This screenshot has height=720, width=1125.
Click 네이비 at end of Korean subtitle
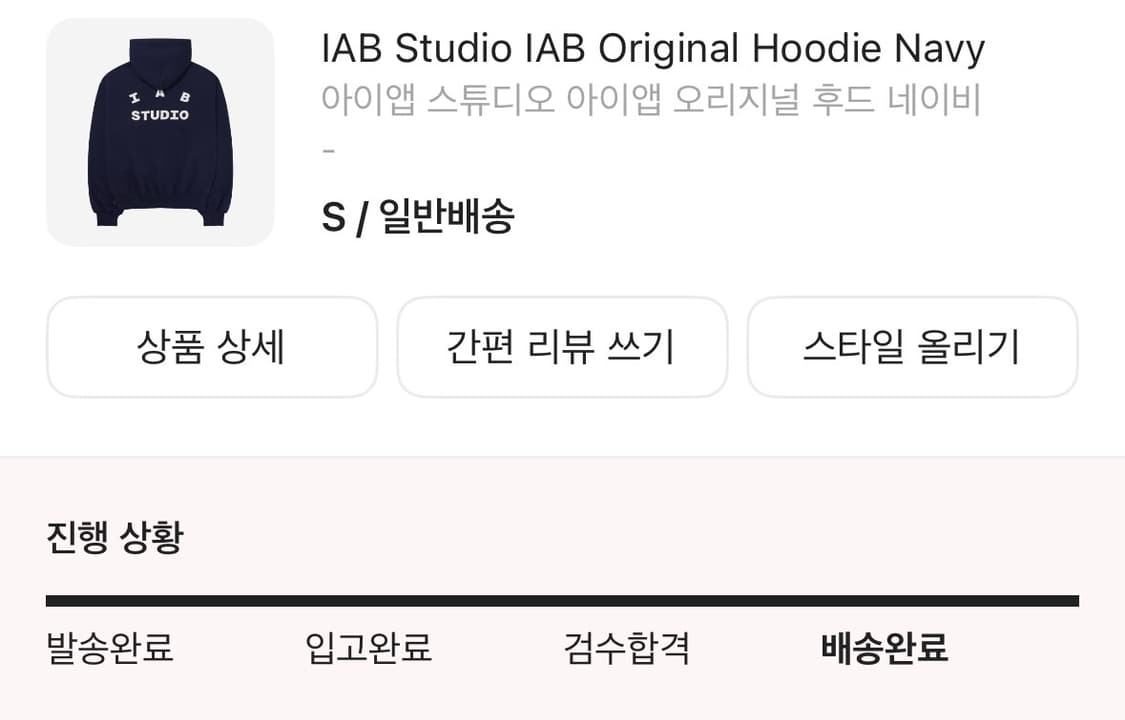click(934, 99)
